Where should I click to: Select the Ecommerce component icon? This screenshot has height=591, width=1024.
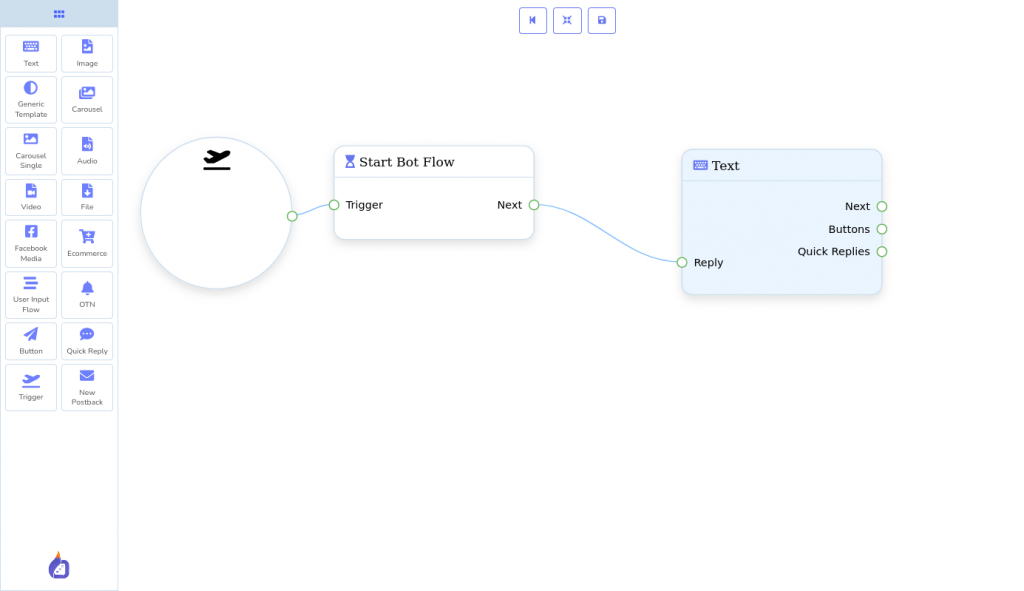coord(87,243)
